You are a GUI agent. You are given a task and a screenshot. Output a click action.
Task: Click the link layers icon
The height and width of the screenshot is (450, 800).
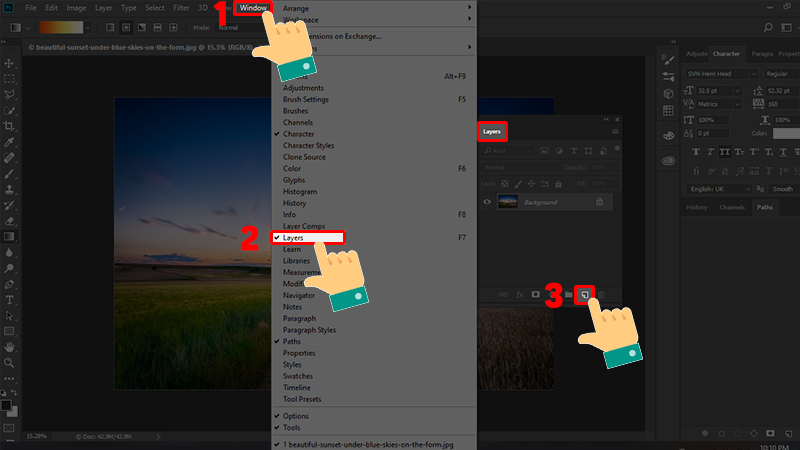[x=503, y=295]
